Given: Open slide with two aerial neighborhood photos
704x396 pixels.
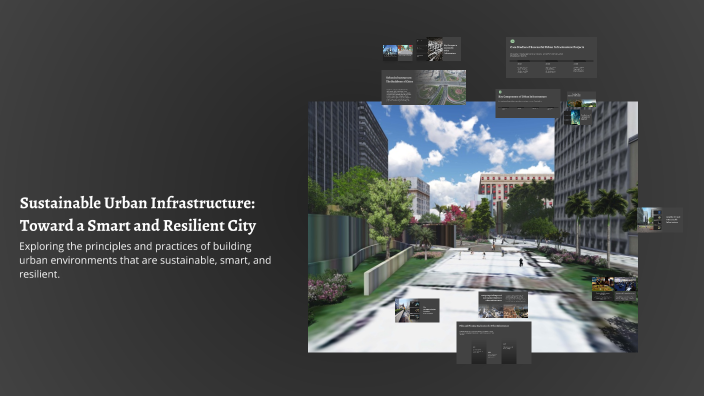Looking at the screenshot, I should [x=503, y=304].
